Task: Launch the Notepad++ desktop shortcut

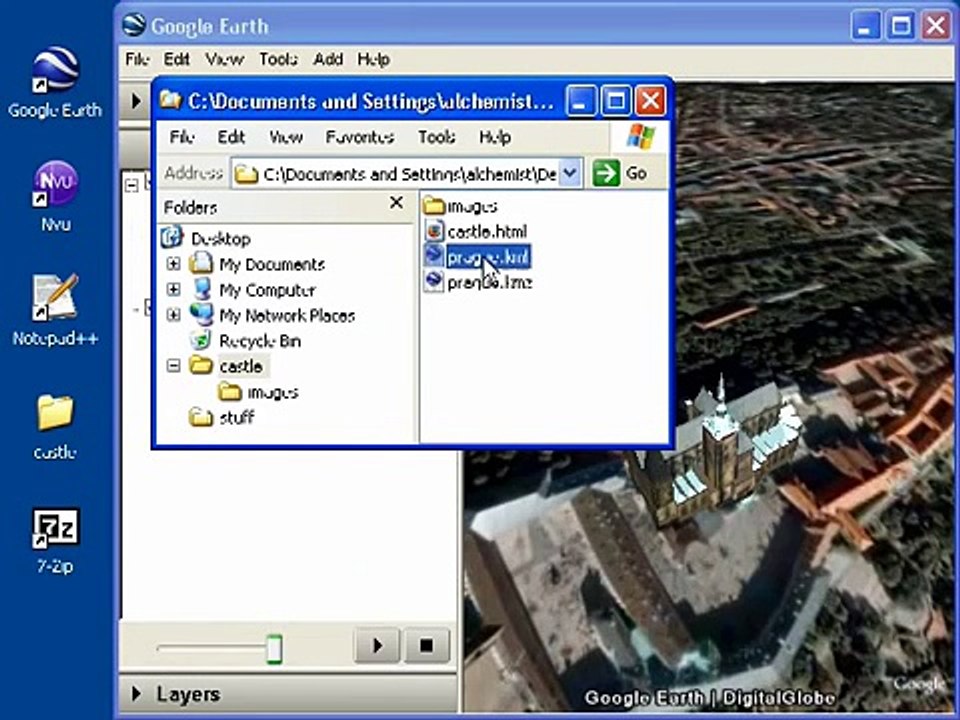Action: pos(55,309)
